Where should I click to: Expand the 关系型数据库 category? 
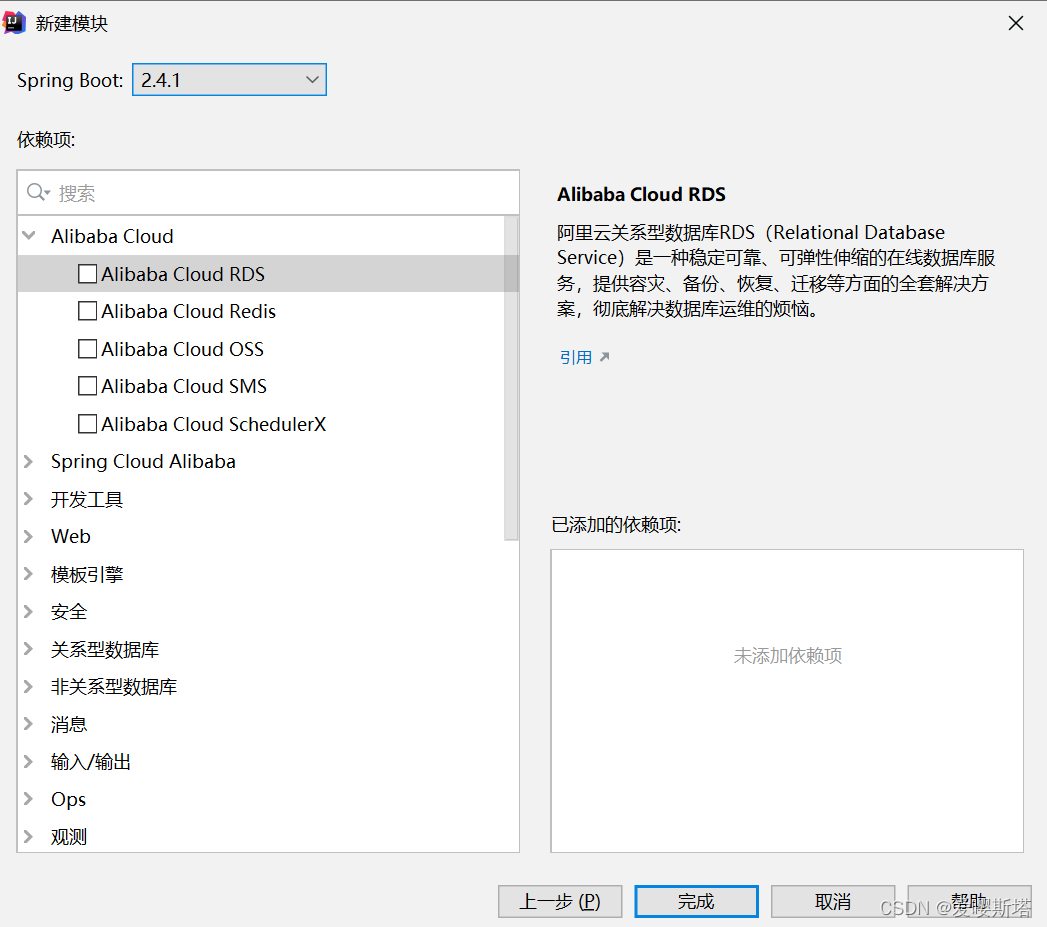tap(29, 648)
